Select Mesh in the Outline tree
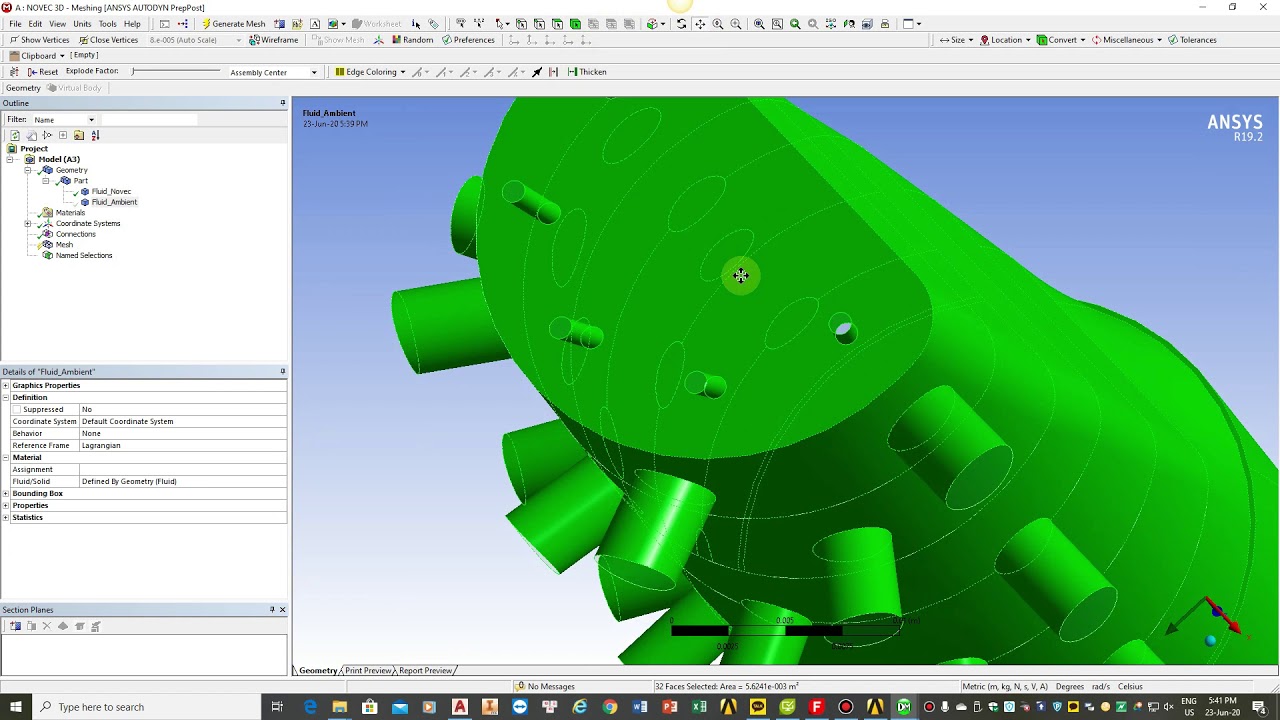 [x=64, y=244]
